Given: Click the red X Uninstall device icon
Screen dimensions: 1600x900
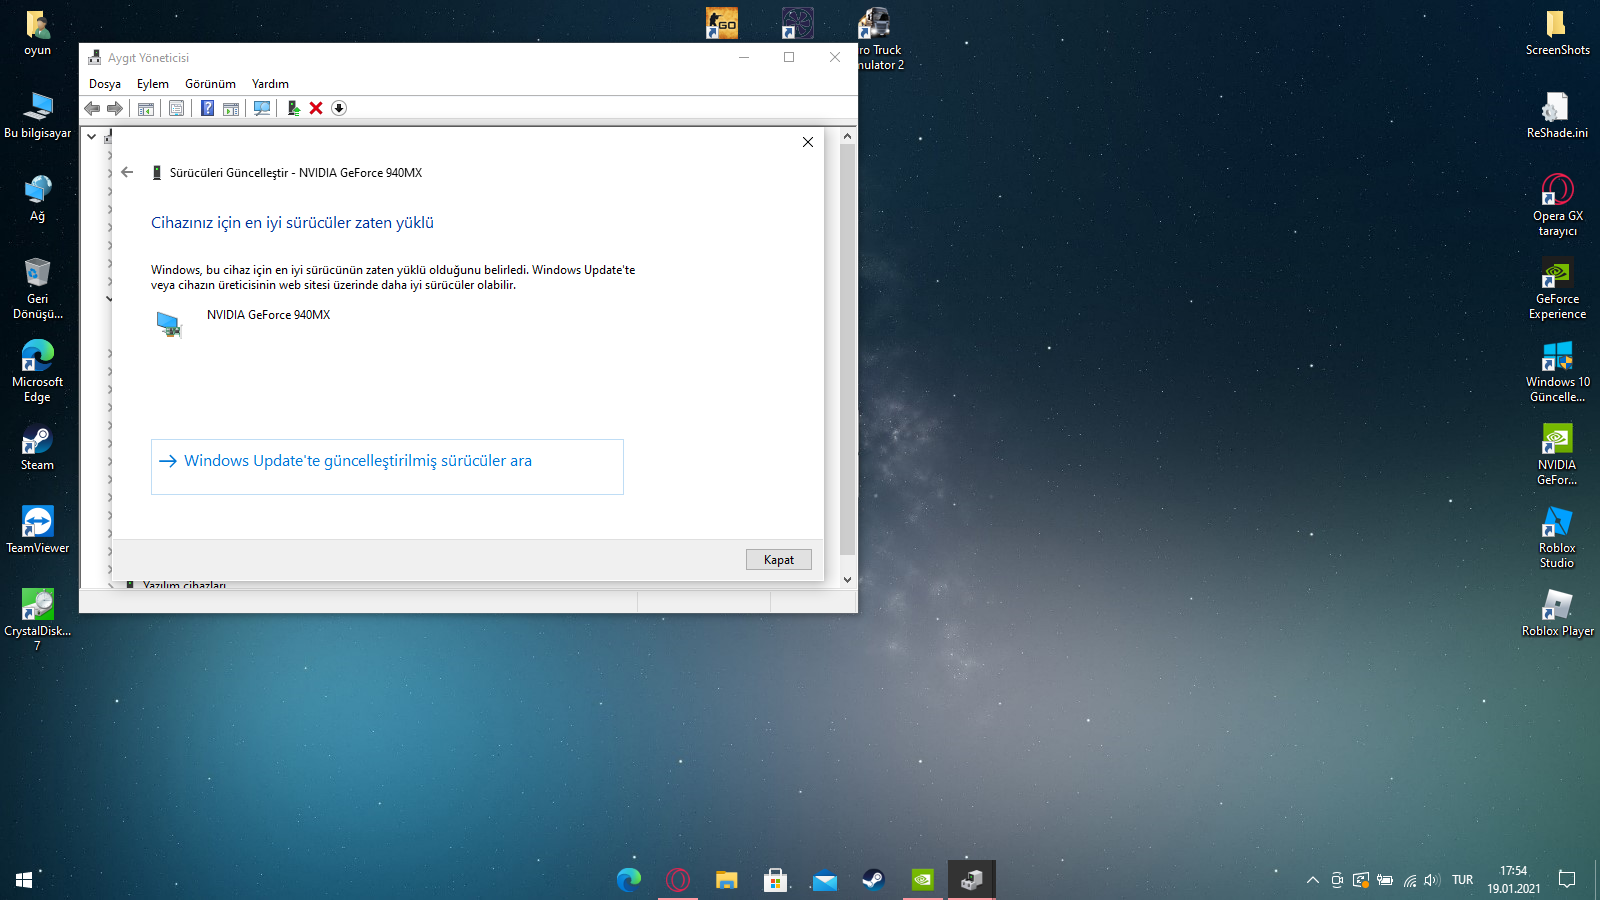Looking at the screenshot, I should [x=316, y=108].
